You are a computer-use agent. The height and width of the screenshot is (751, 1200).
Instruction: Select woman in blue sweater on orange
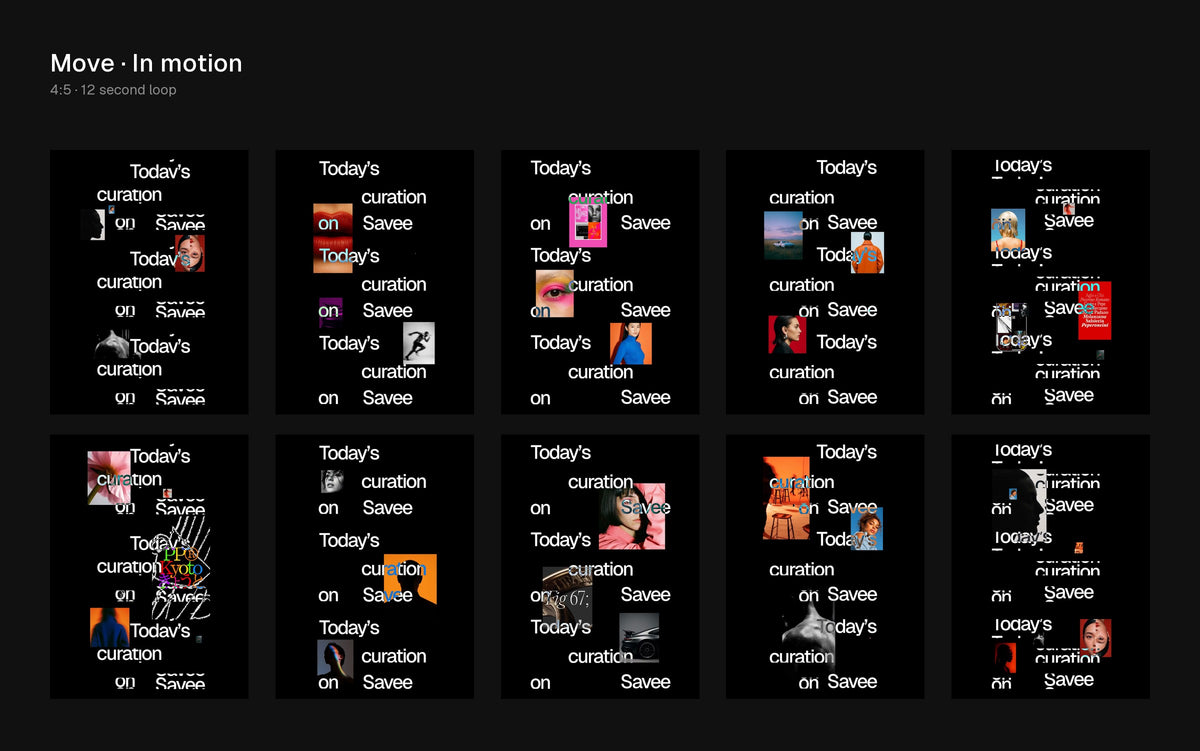click(631, 343)
